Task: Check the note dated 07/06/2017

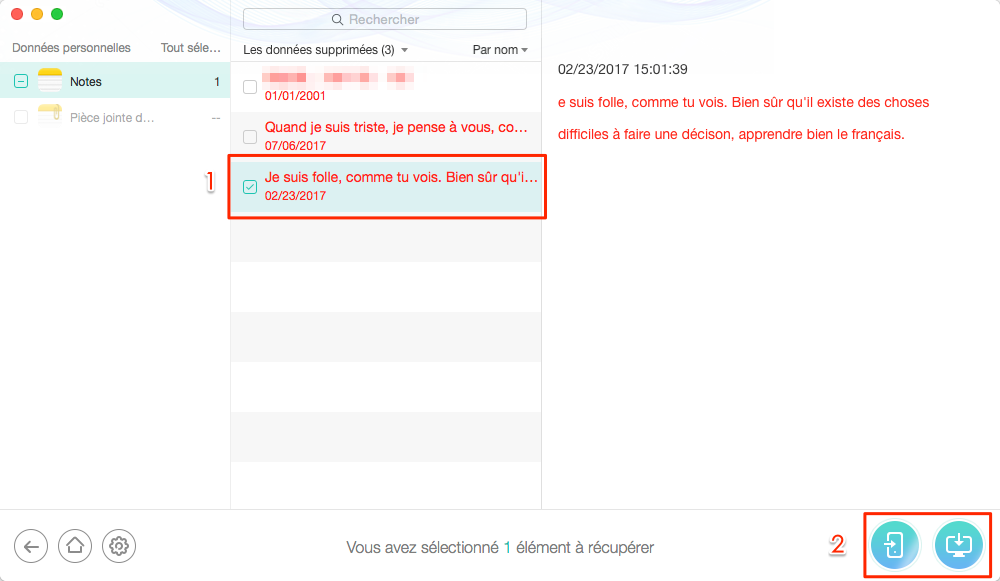Action: tap(250, 136)
